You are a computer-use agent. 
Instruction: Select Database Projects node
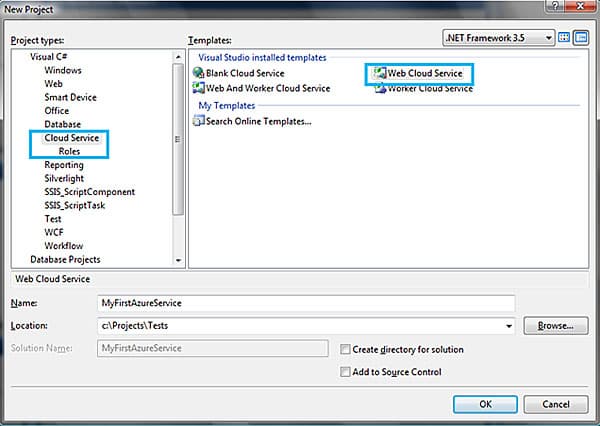(65, 260)
